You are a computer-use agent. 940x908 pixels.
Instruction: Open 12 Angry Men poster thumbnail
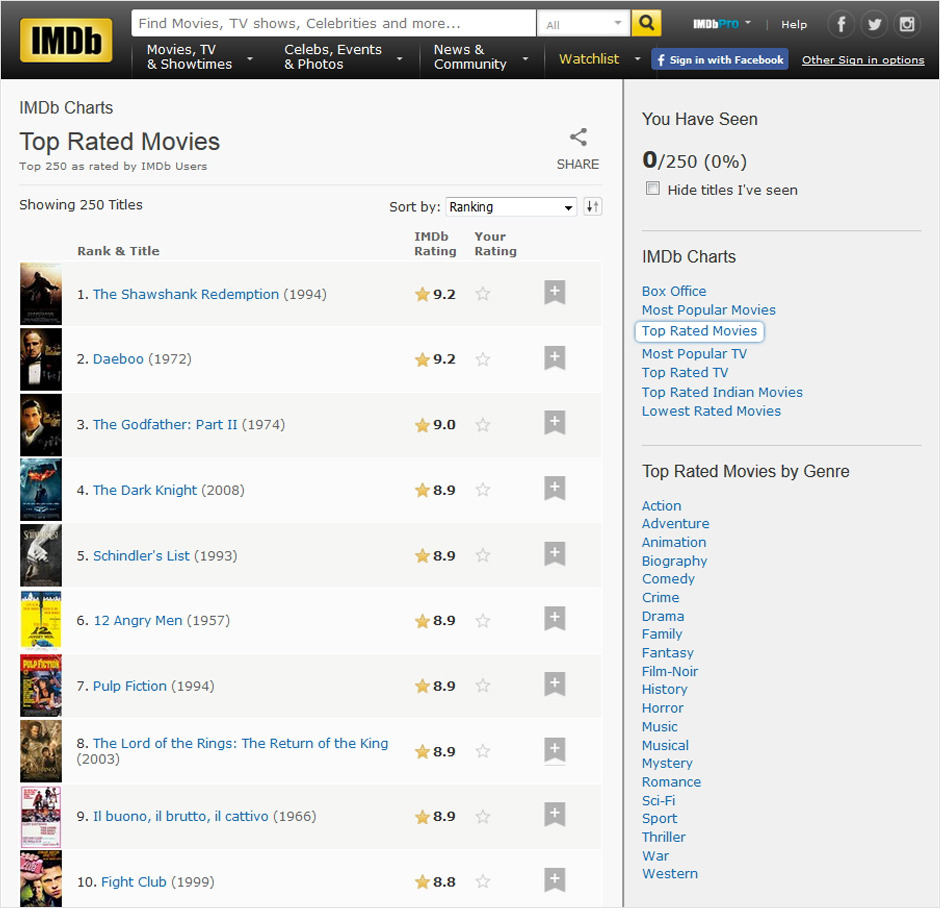[41, 620]
